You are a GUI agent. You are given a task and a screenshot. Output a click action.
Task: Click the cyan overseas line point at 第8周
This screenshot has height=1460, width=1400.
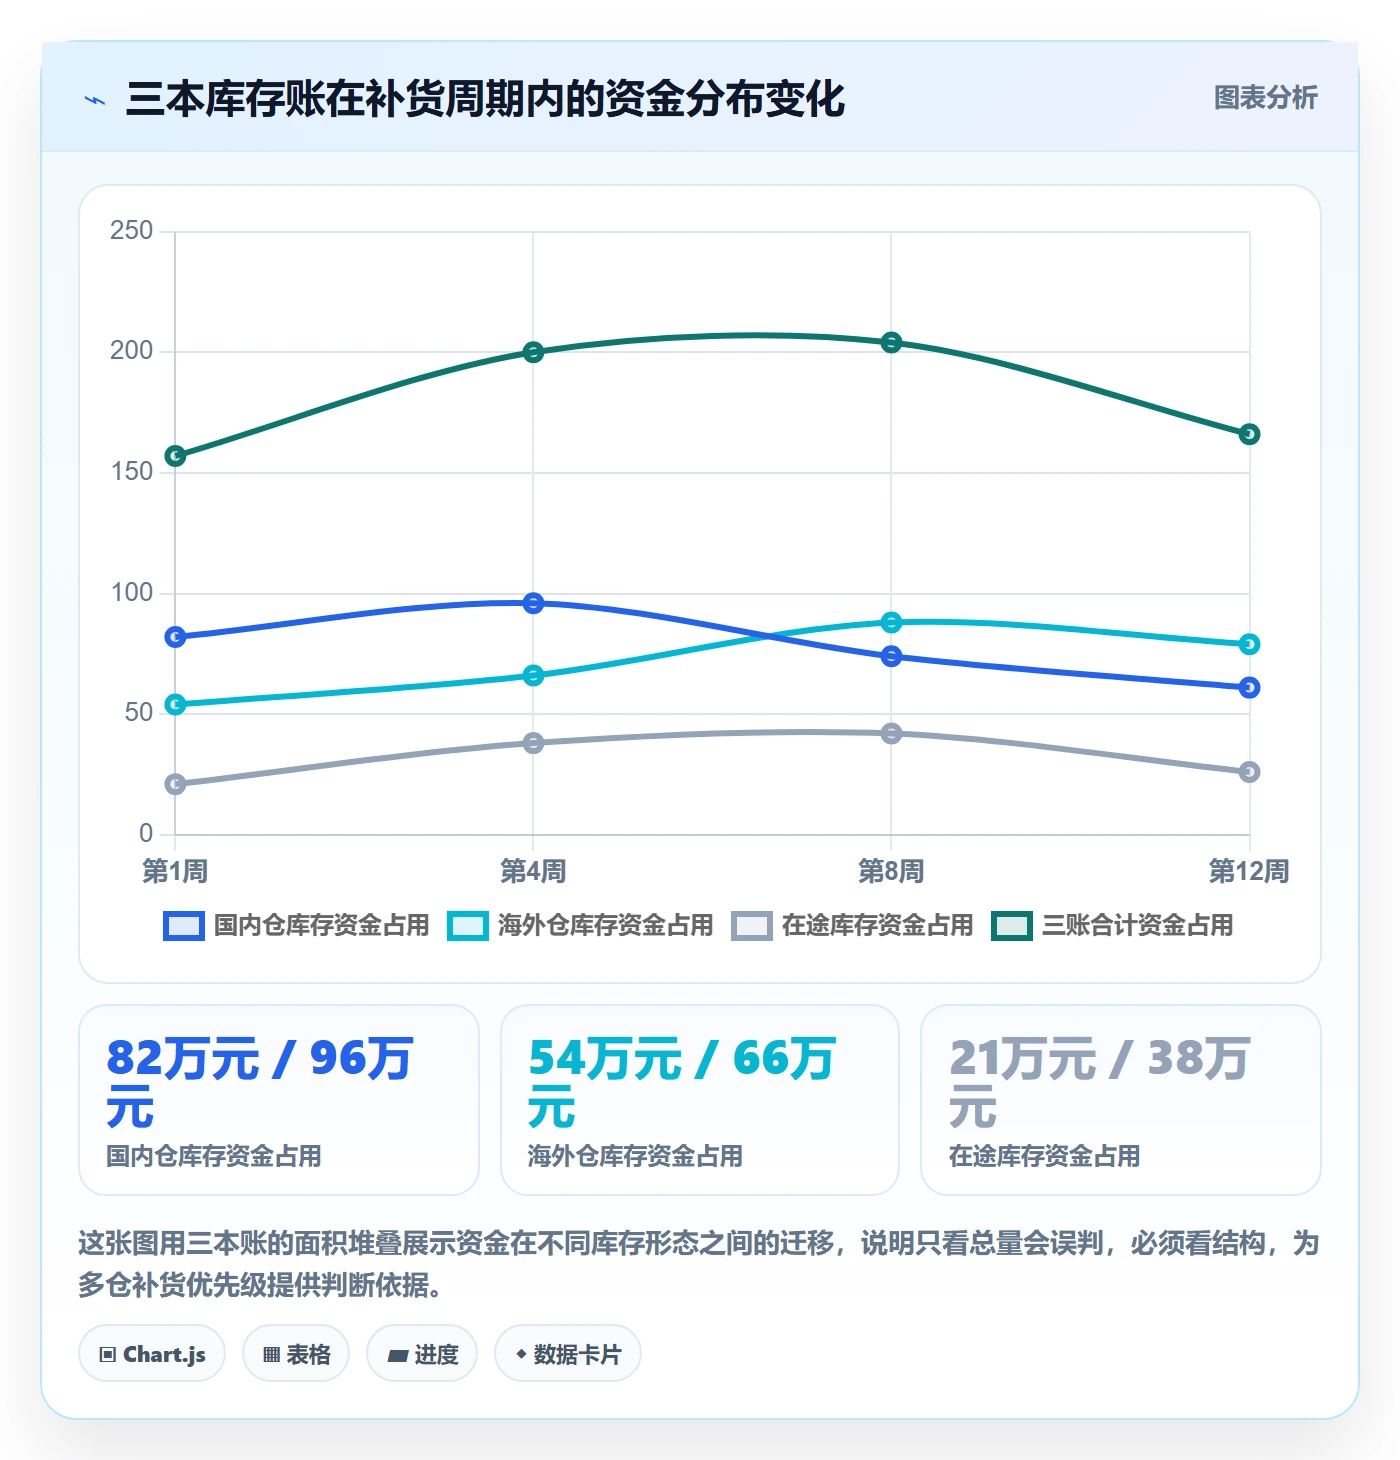click(x=891, y=623)
